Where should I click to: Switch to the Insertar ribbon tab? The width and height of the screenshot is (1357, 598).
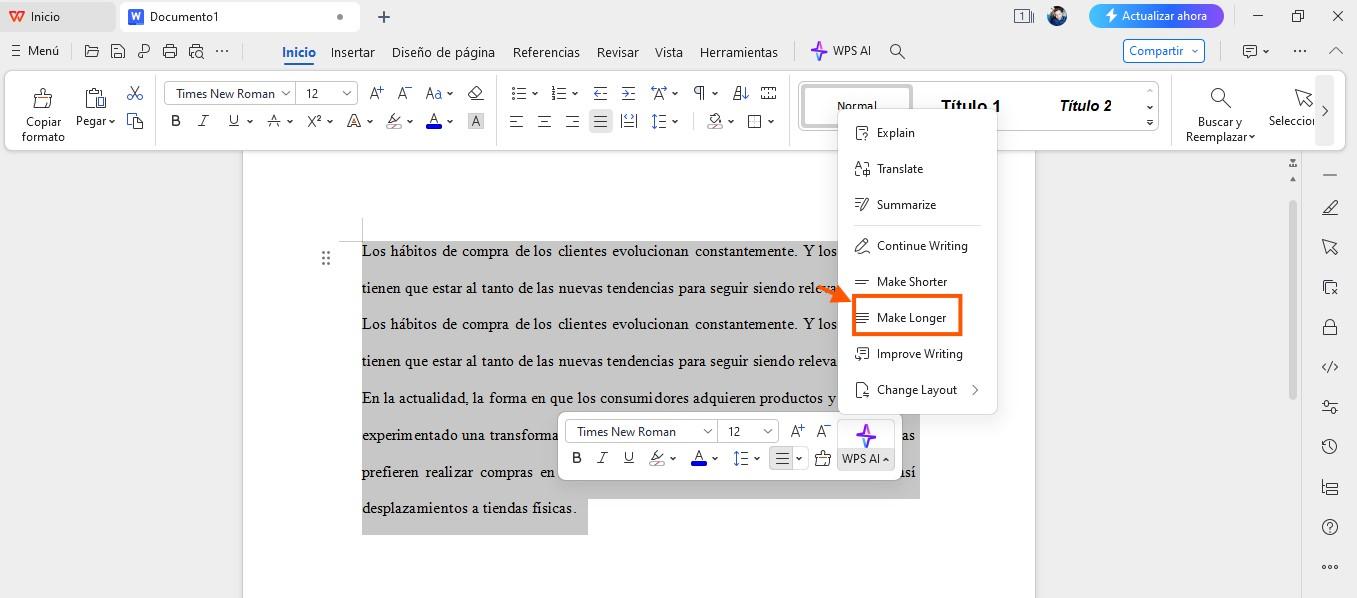coord(352,51)
